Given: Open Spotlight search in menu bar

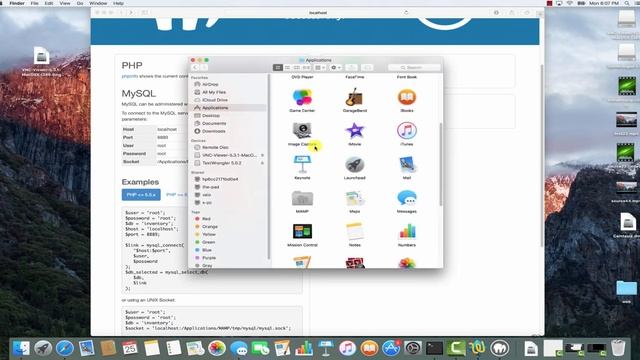Looking at the screenshot, I should 627,3.
